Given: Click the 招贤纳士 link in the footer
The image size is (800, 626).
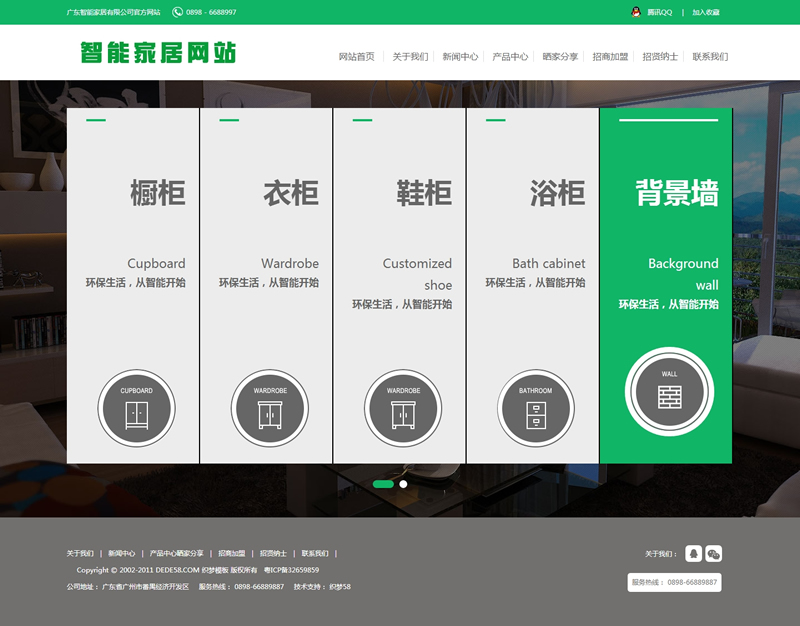Looking at the screenshot, I should 273,553.
